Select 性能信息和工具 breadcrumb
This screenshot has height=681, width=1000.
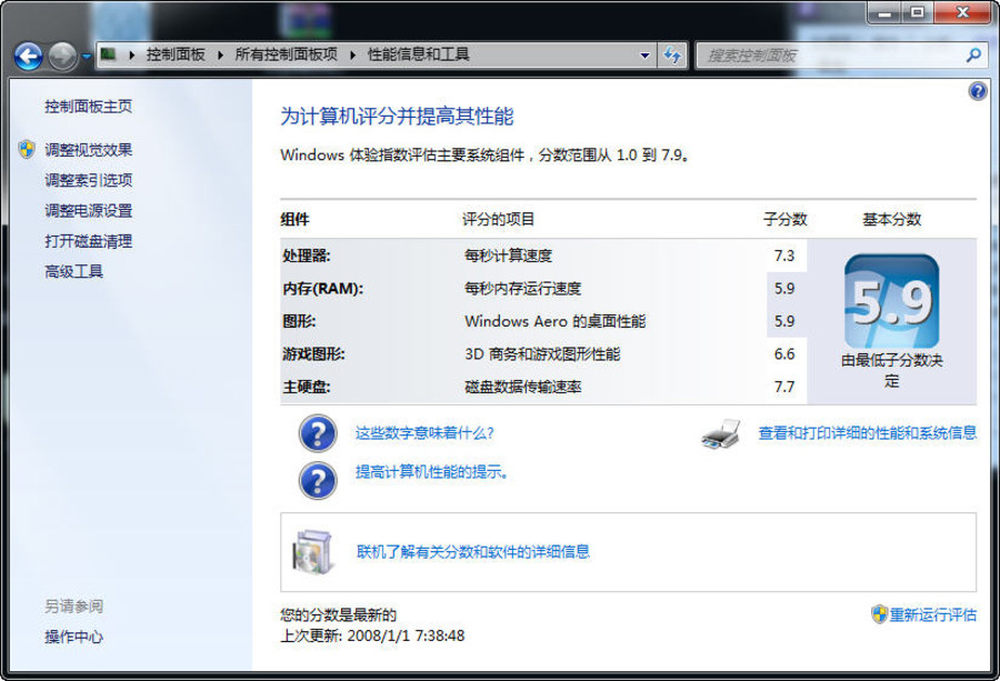(418, 55)
